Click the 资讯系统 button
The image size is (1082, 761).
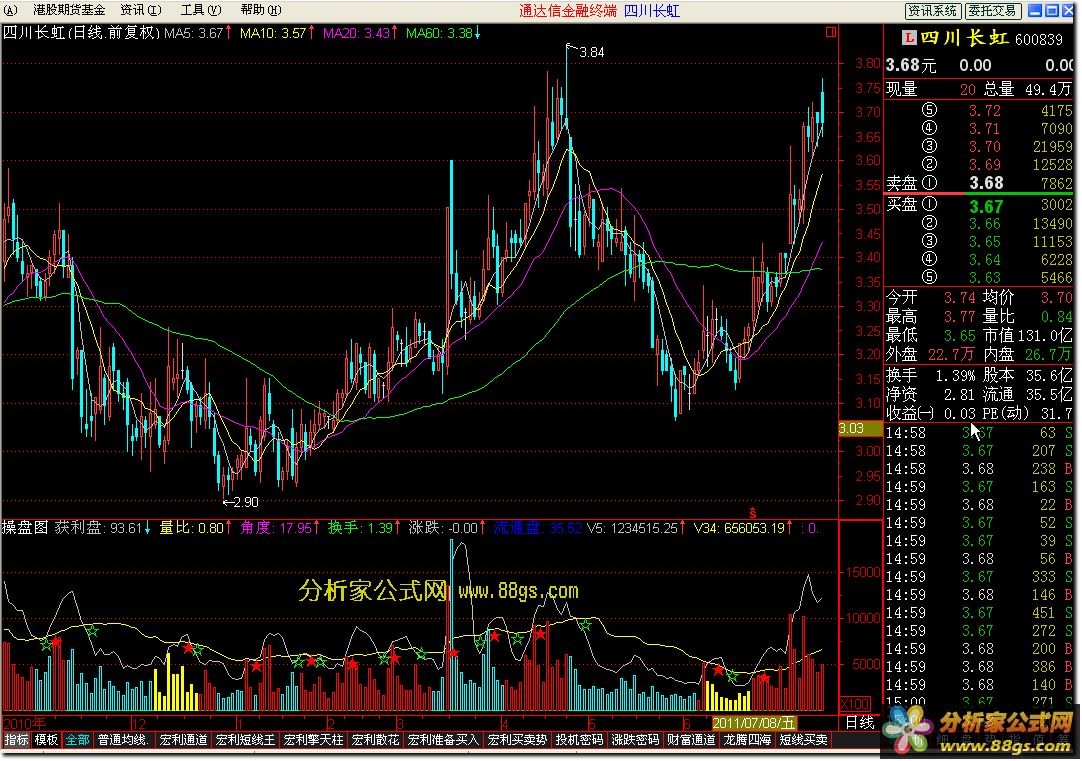[932, 11]
